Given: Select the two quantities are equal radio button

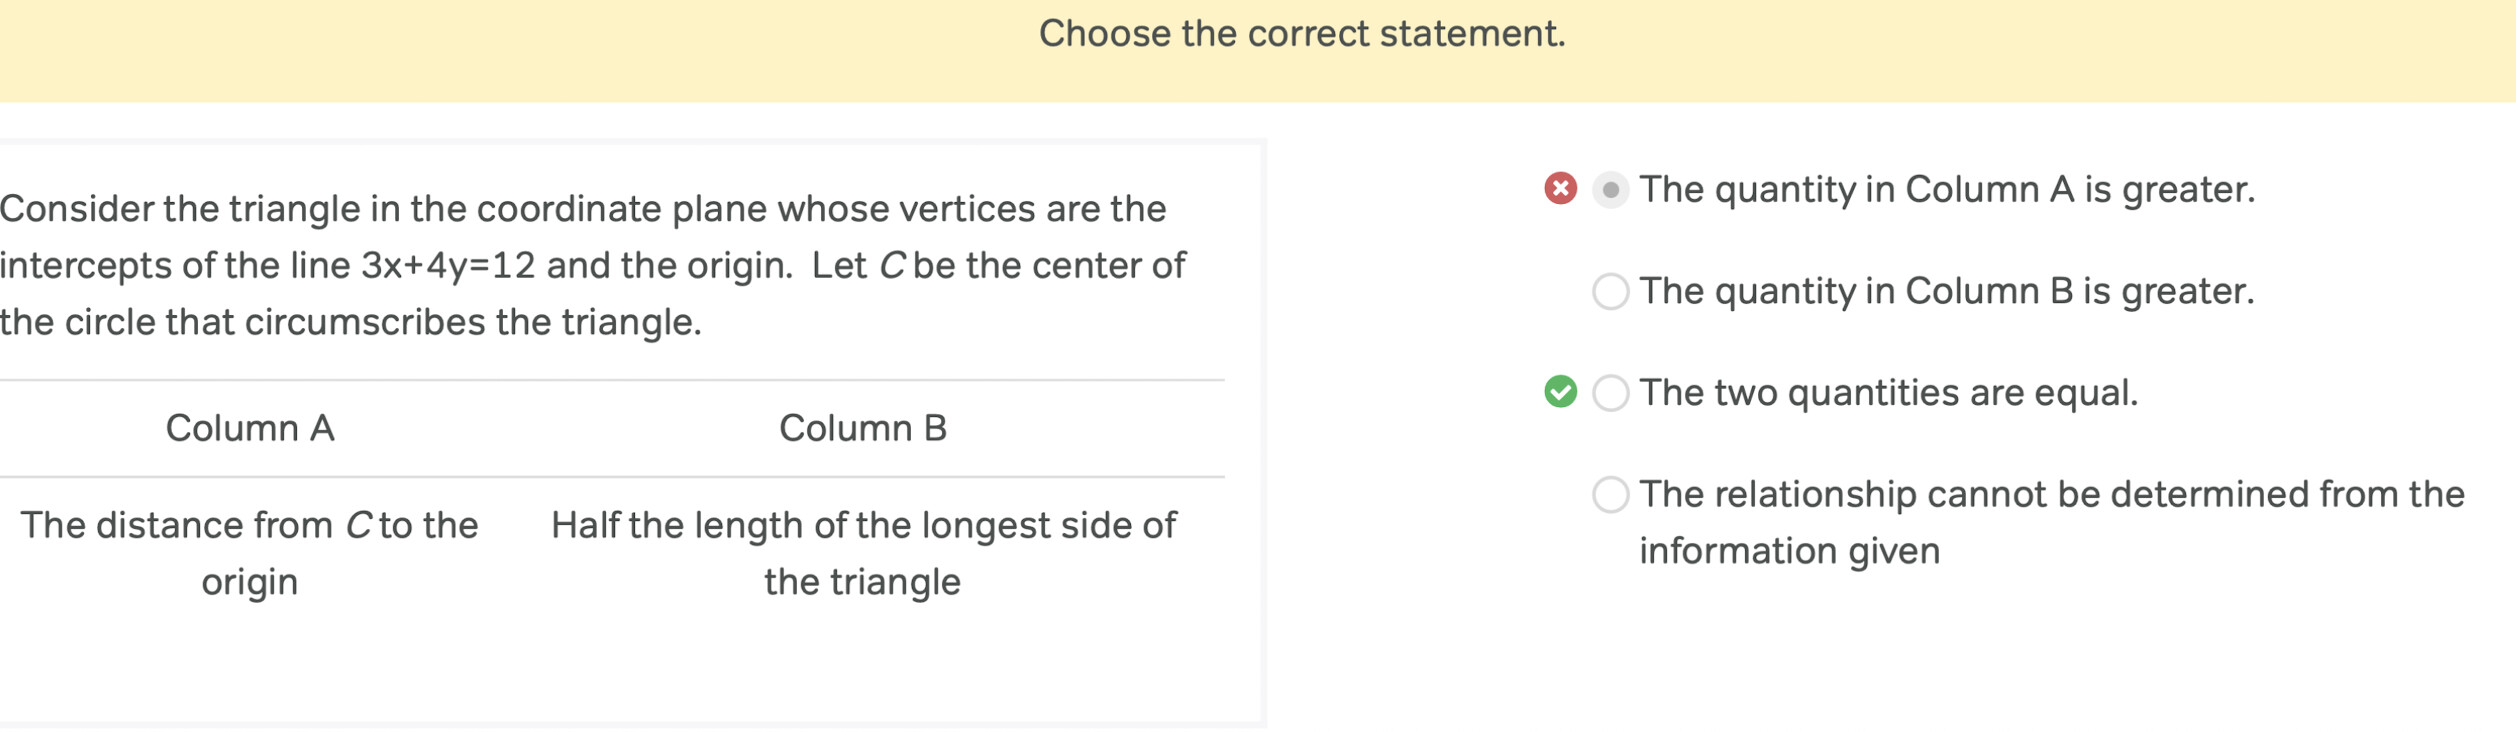Looking at the screenshot, I should click(x=1610, y=393).
